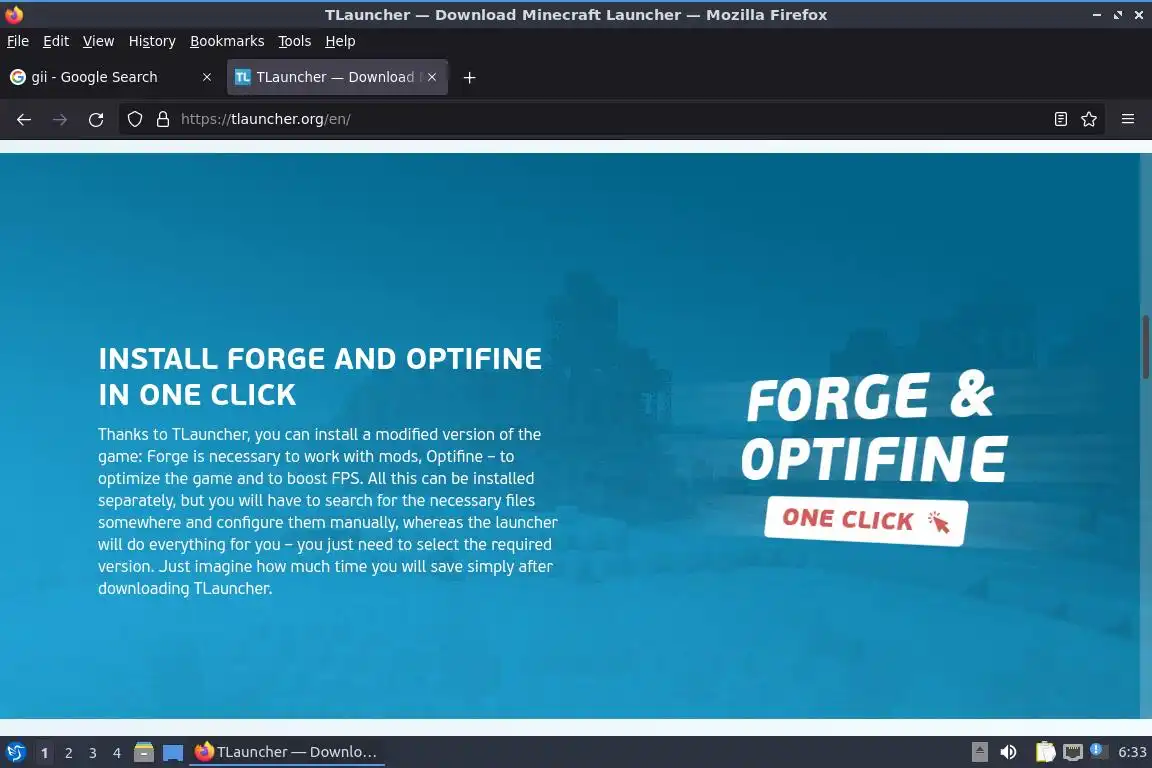
Task: Click the show desktop taskbar icon
Action: tap(173, 753)
